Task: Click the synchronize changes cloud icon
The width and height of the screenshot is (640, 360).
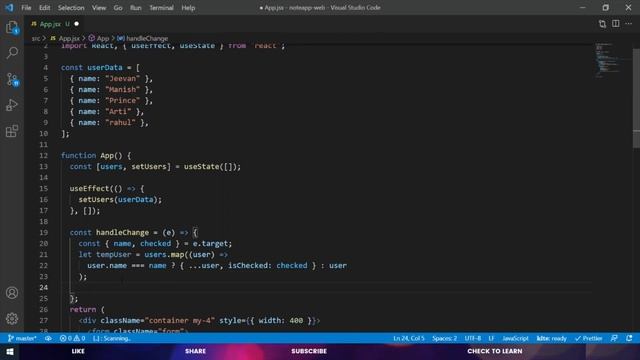Action: tap(48, 338)
